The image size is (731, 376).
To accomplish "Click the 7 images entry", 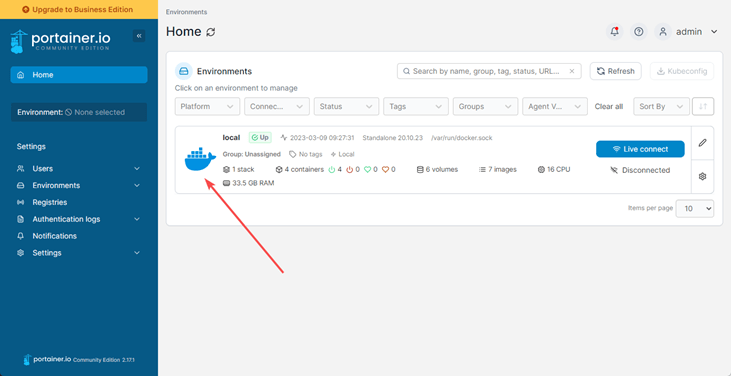I will point(498,170).
